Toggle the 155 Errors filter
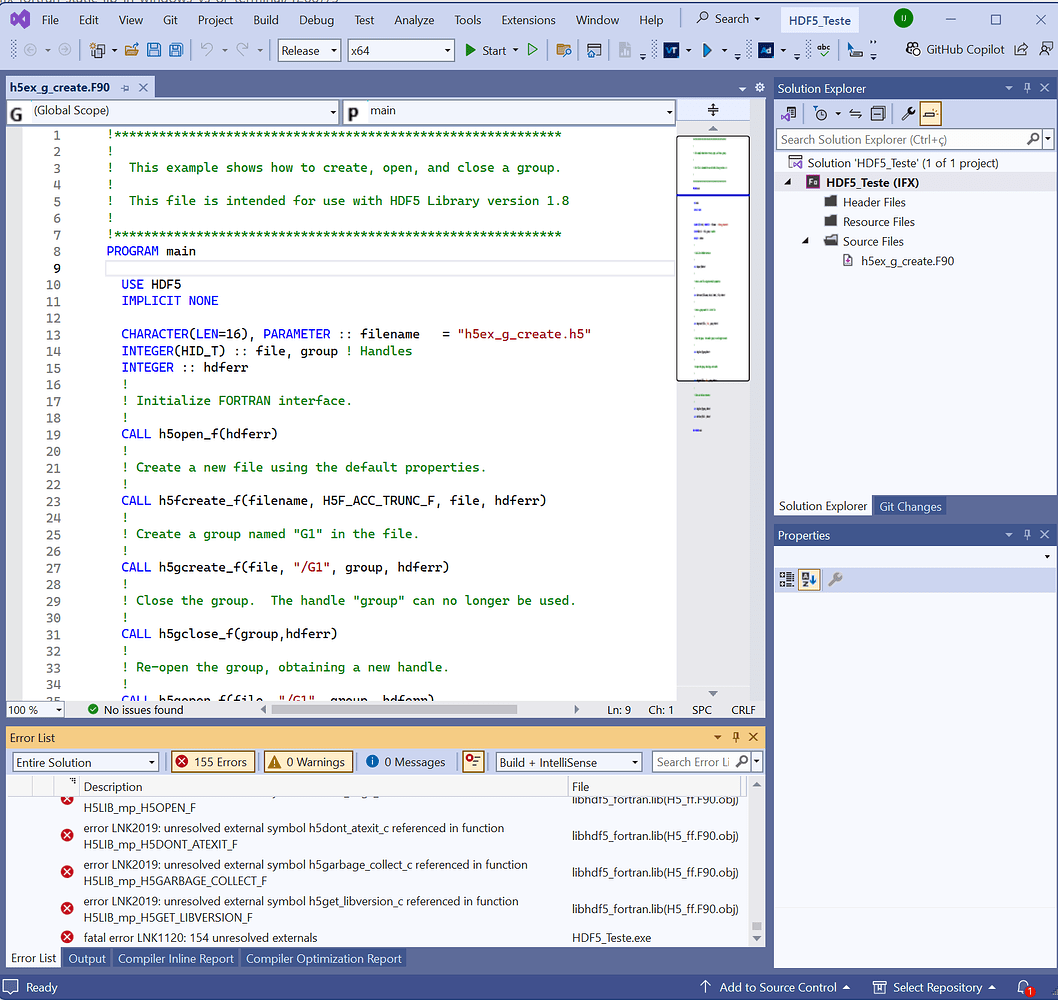The height and width of the screenshot is (1000, 1058). (x=212, y=761)
